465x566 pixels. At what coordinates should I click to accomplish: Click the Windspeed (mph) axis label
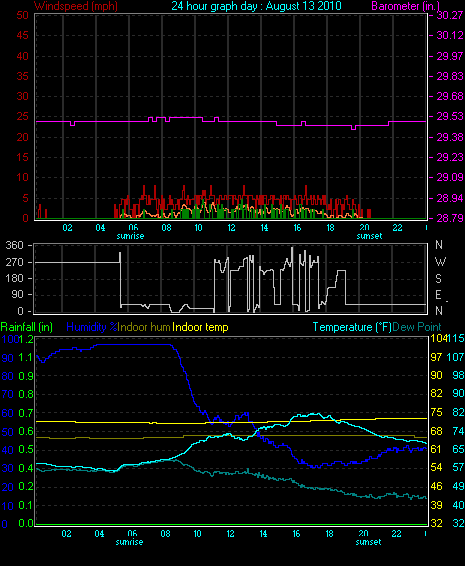[76, 6]
